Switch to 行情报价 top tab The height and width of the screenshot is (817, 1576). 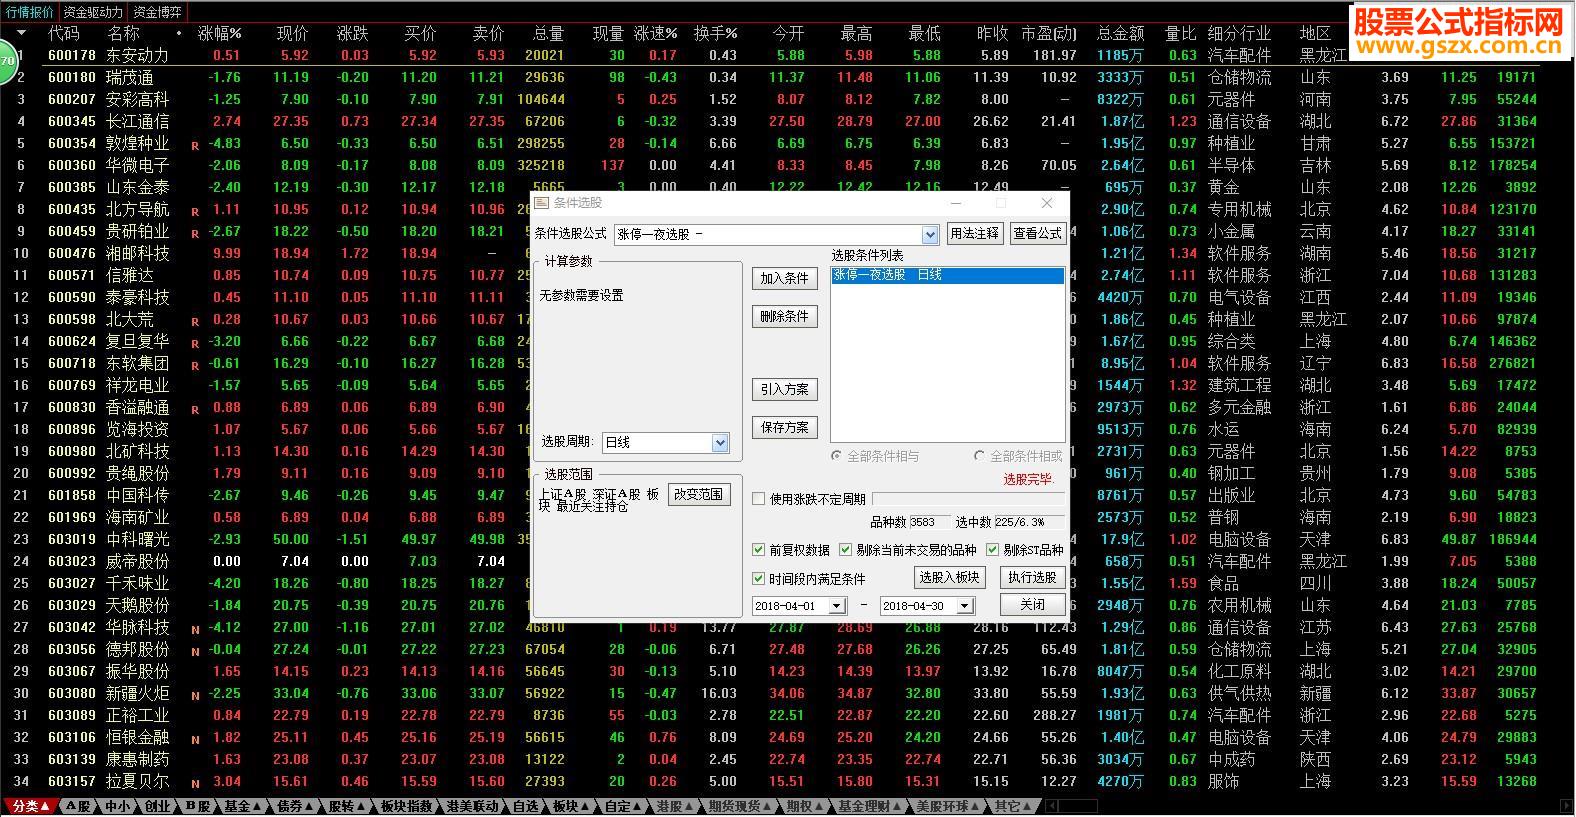[29, 12]
